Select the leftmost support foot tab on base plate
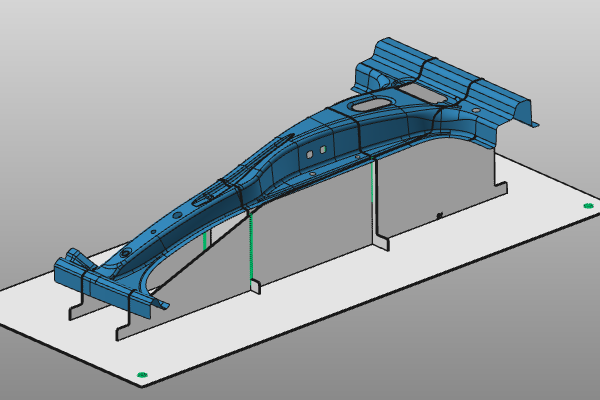The image size is (600, 400). coord(76,312)
